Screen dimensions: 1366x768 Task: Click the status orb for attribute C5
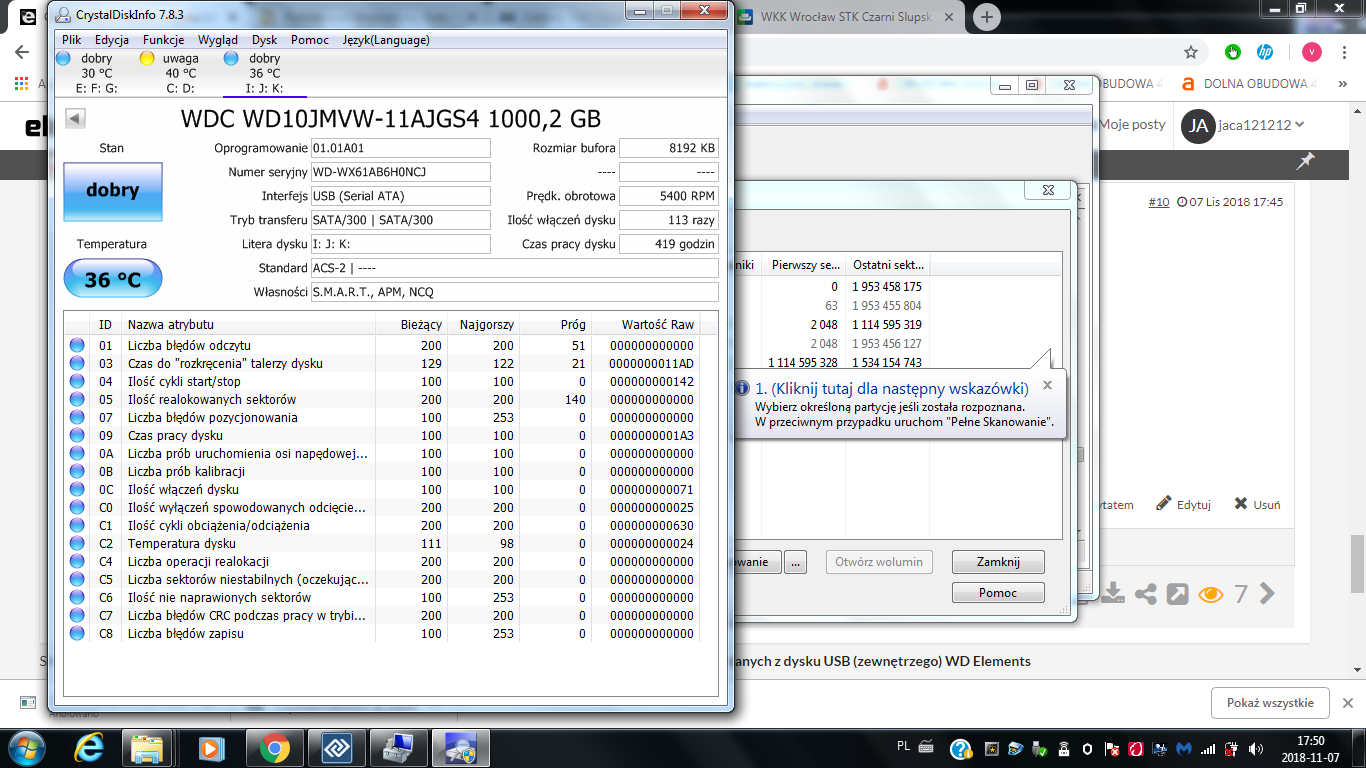(x=77, y=579)
